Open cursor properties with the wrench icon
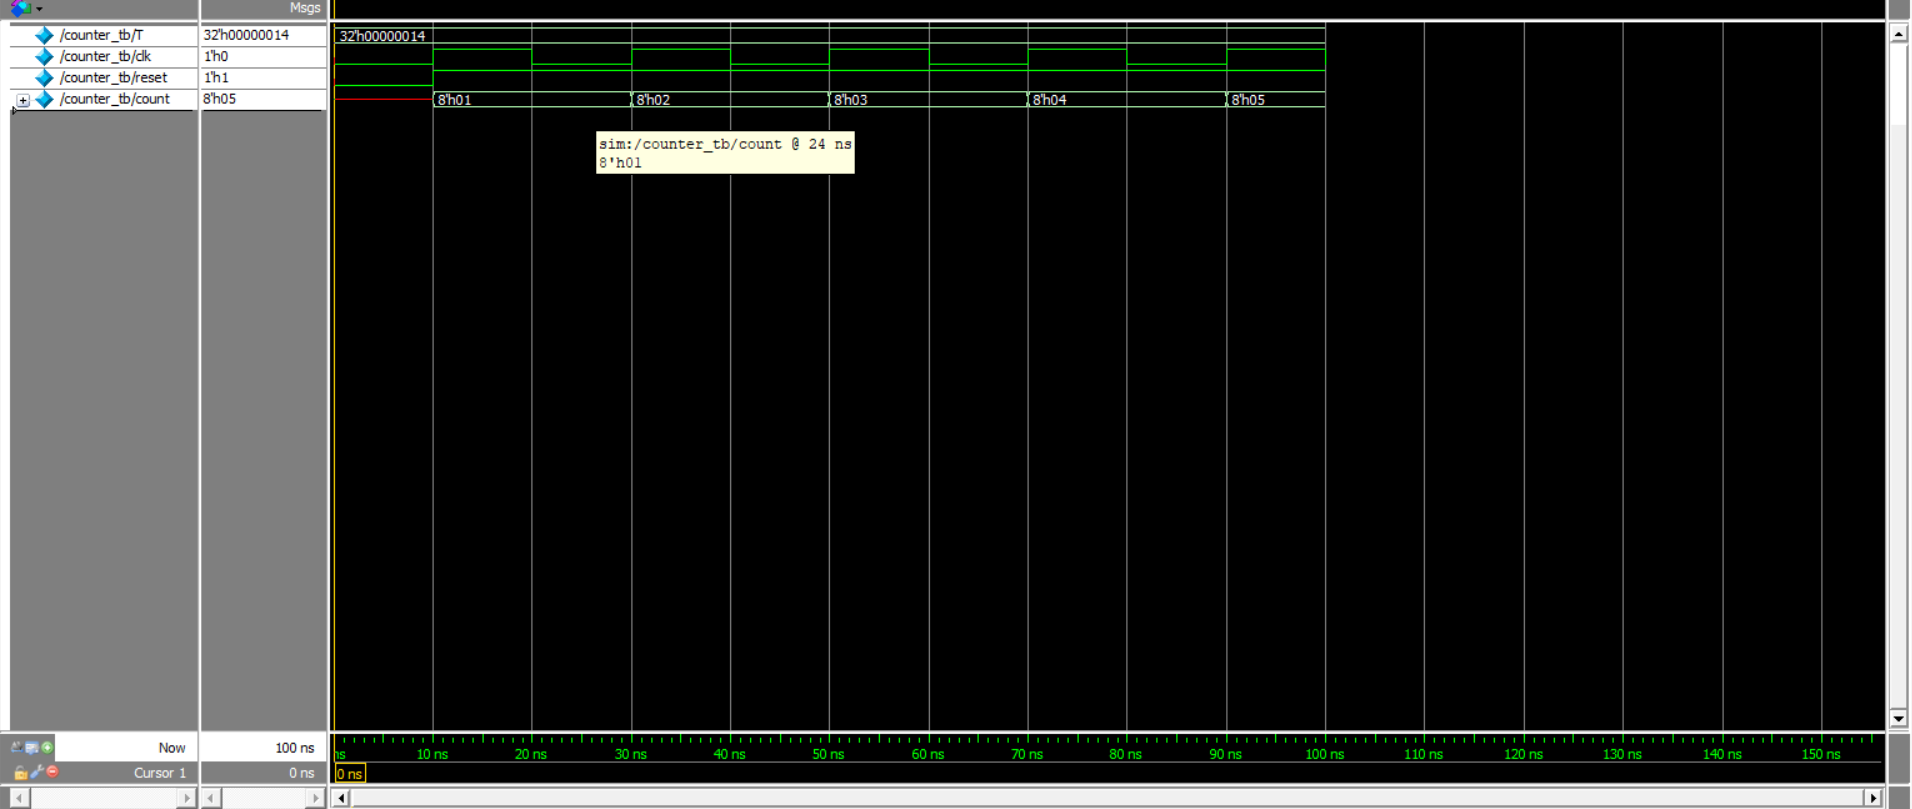The height and width of the screenshot is (809, 1912). [x=37, y=772]
